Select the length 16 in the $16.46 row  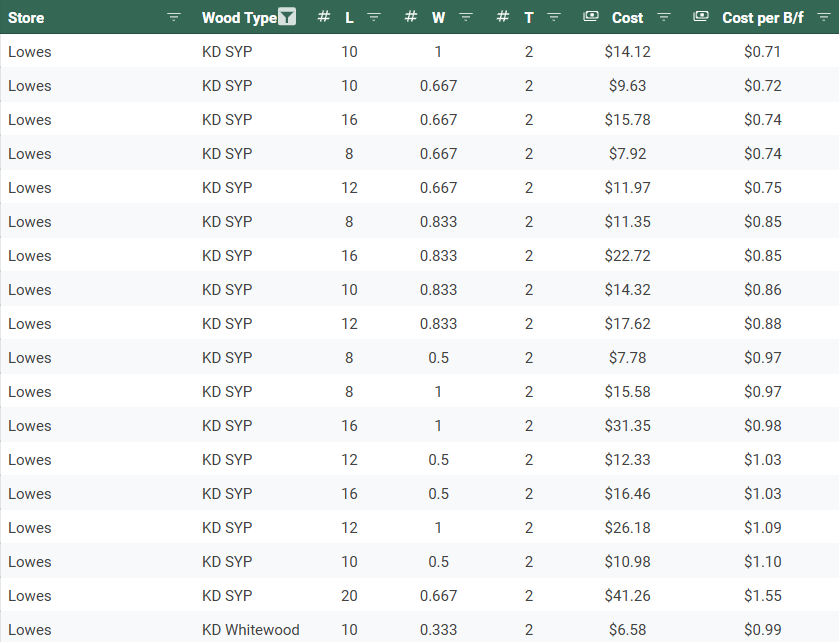[349, 494]
